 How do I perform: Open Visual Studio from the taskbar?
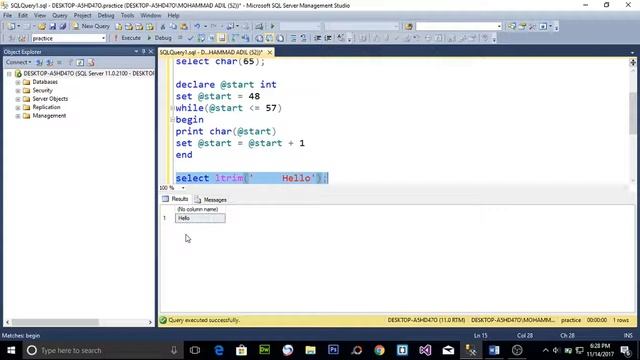click(x=425, y=350)
